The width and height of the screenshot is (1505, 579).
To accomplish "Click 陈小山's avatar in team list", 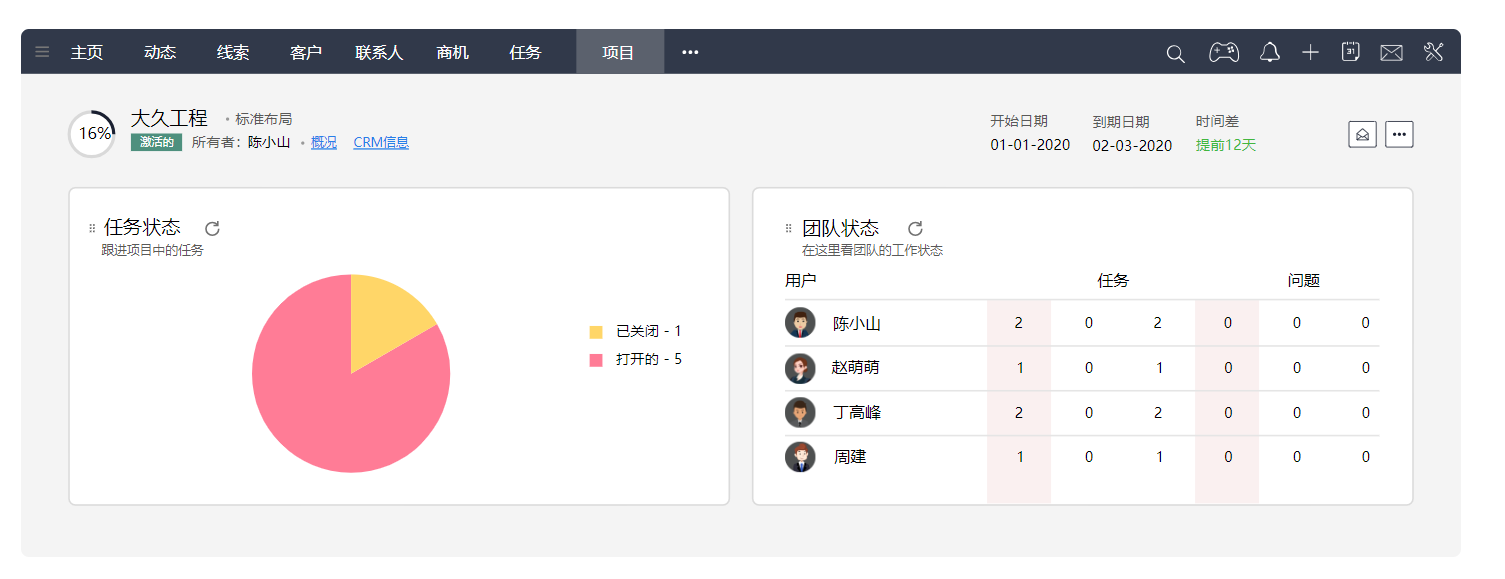I will pyautogui.click(x=801, y=323).
